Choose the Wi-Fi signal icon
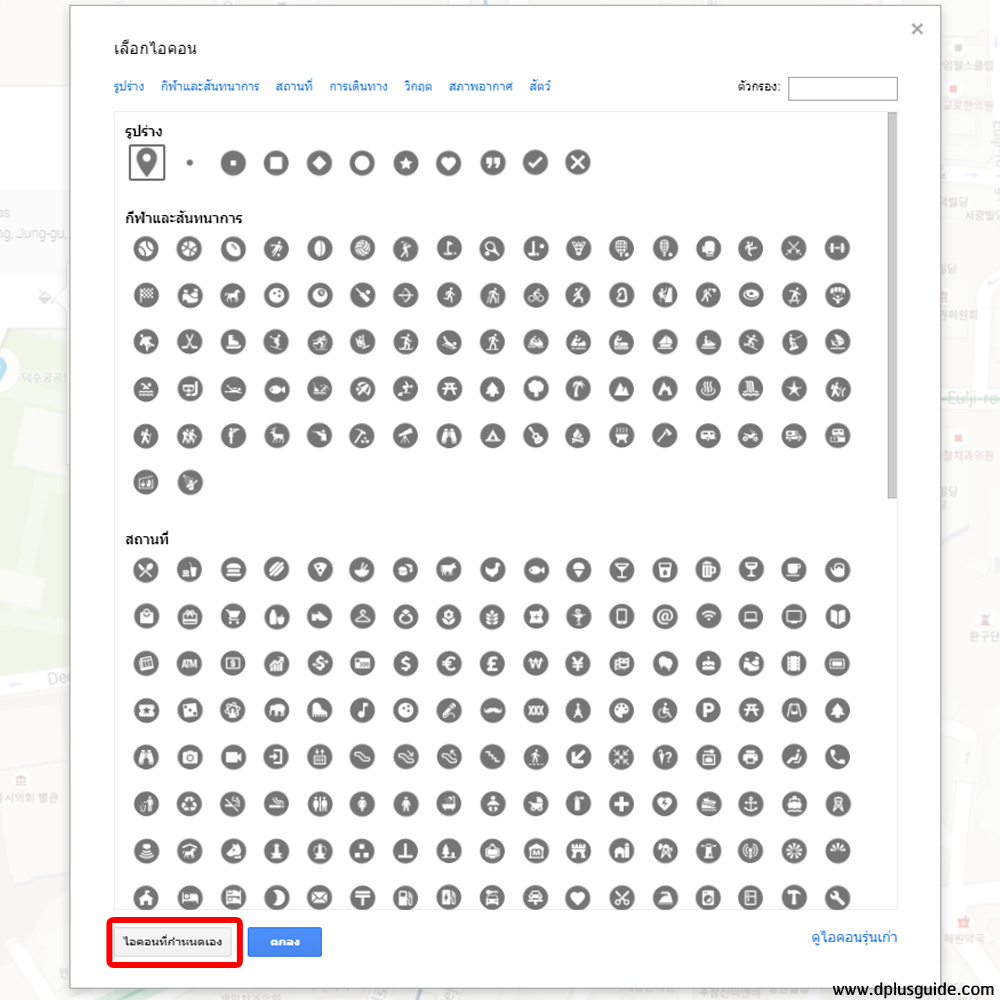The width and height of the screenshot is (1000, 1000). click(708, 616)
